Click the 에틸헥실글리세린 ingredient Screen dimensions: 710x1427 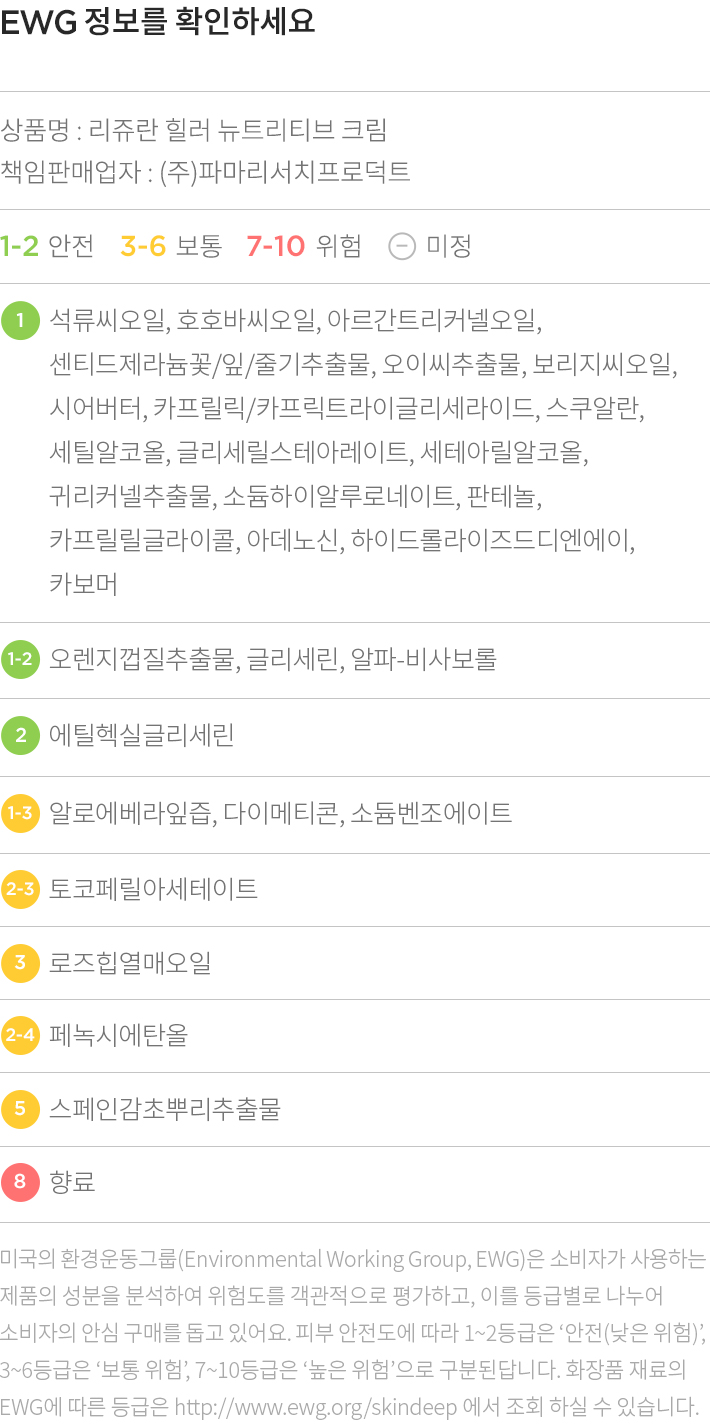[x=142, y=737]
